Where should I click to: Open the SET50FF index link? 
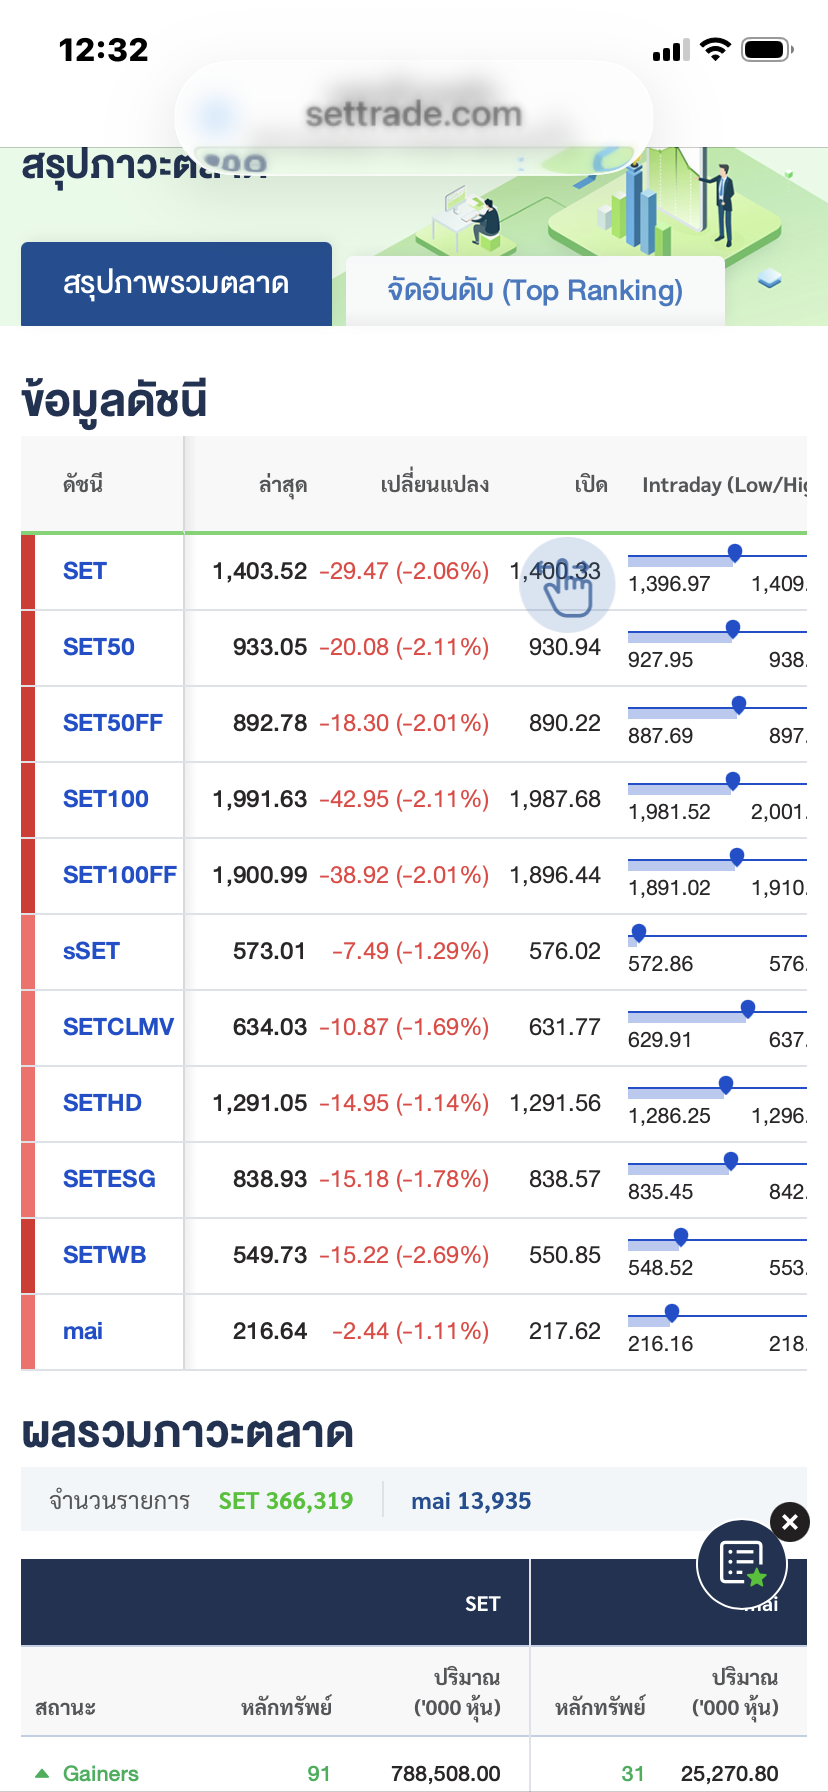tap(113, 723)
